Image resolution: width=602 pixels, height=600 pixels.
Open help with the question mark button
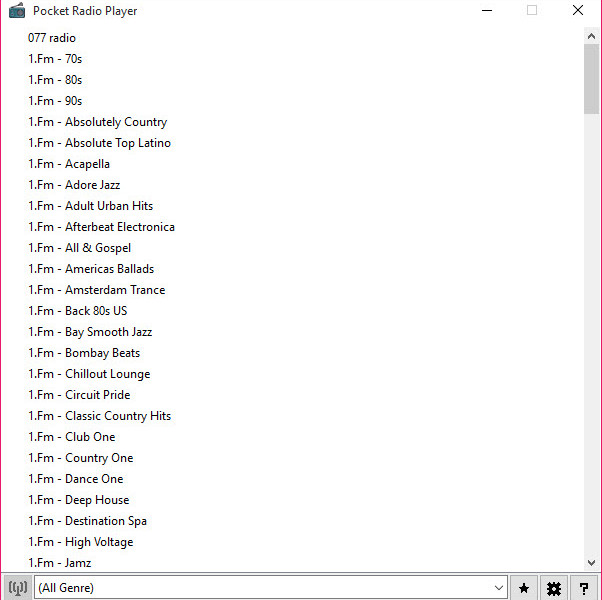click(x=584, y=588)
